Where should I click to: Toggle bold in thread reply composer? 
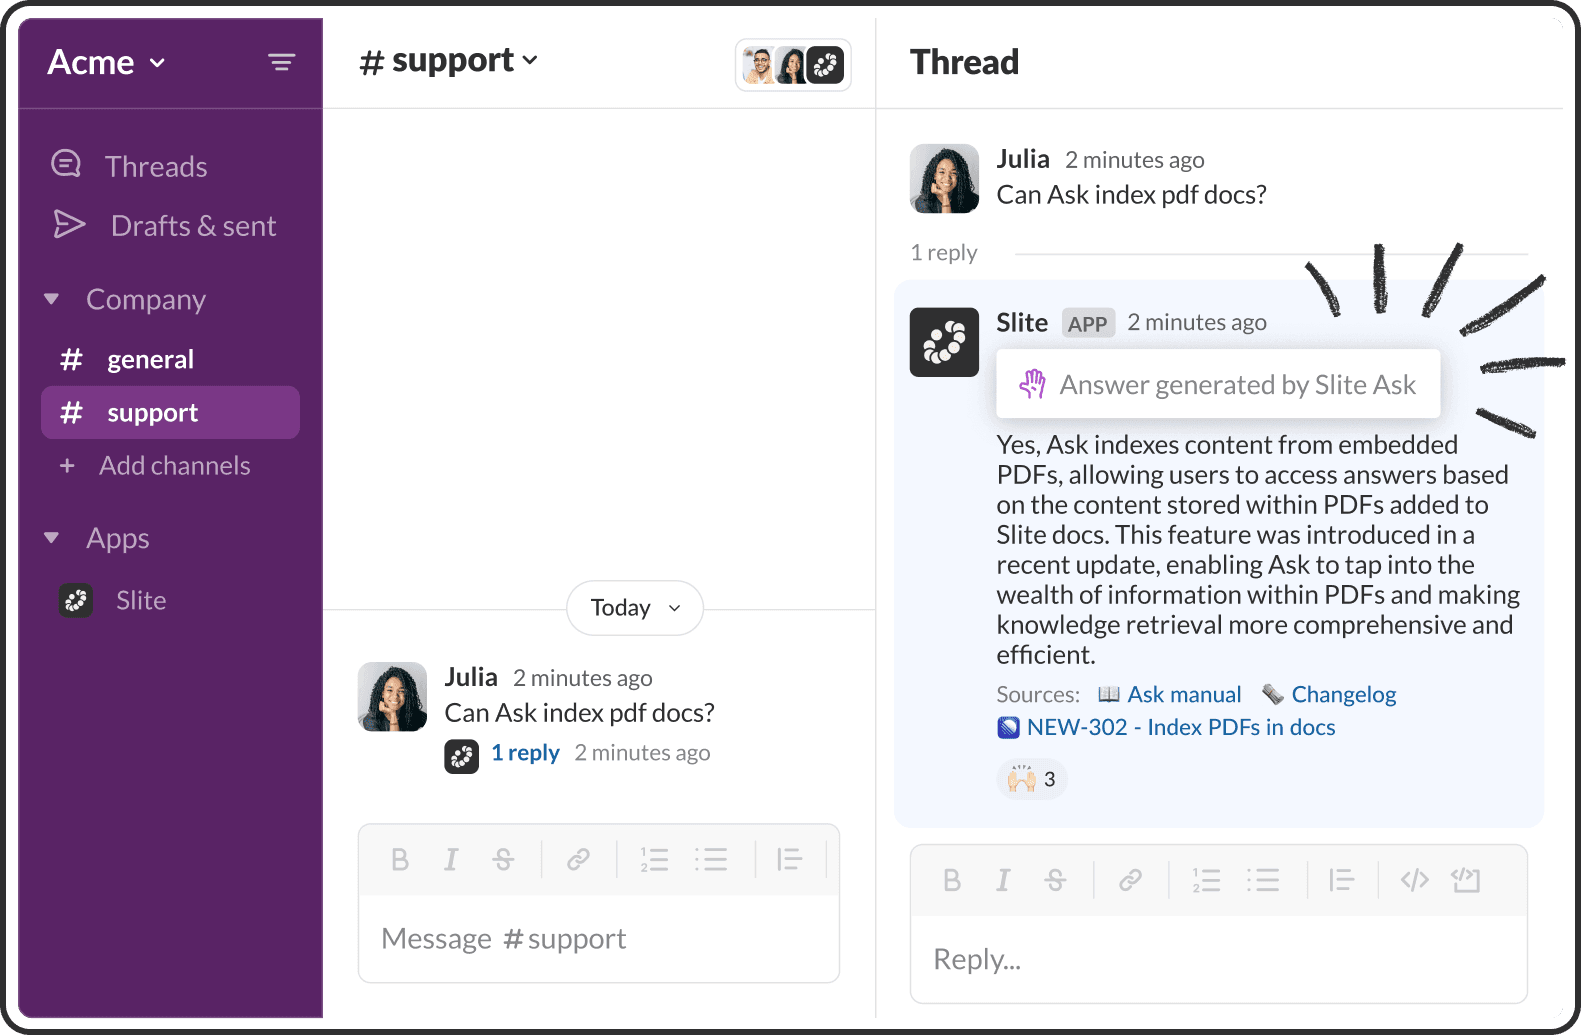pyautogui.click(x=952, y=880)
